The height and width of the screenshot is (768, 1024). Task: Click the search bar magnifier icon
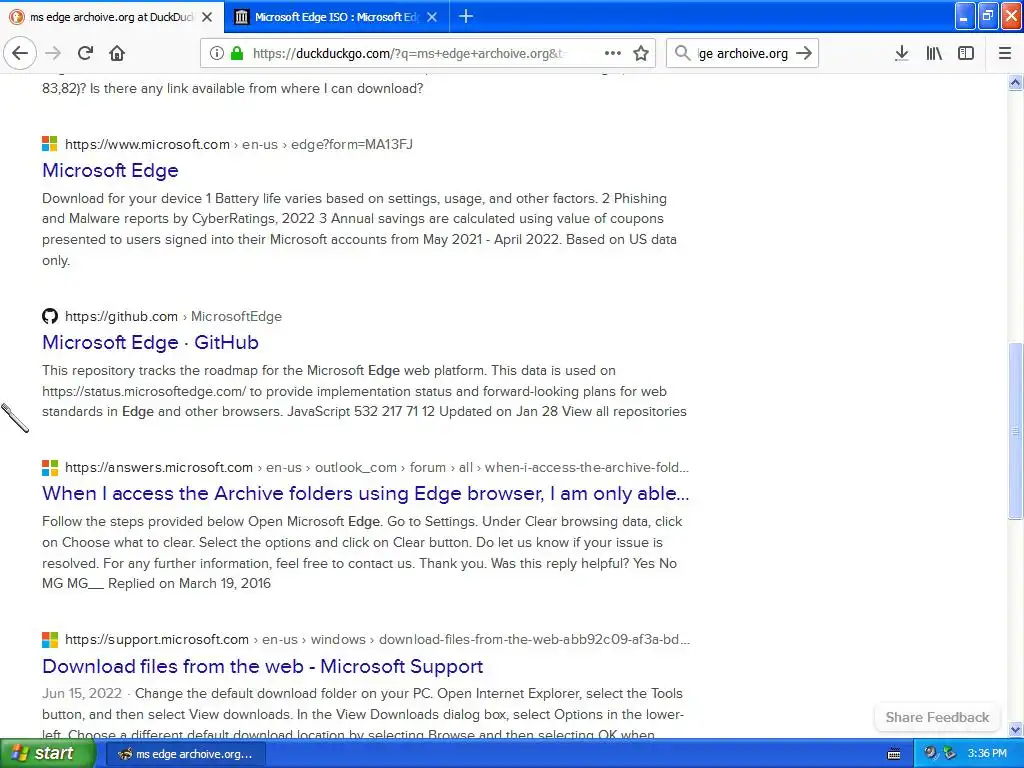tap(682, 53)
